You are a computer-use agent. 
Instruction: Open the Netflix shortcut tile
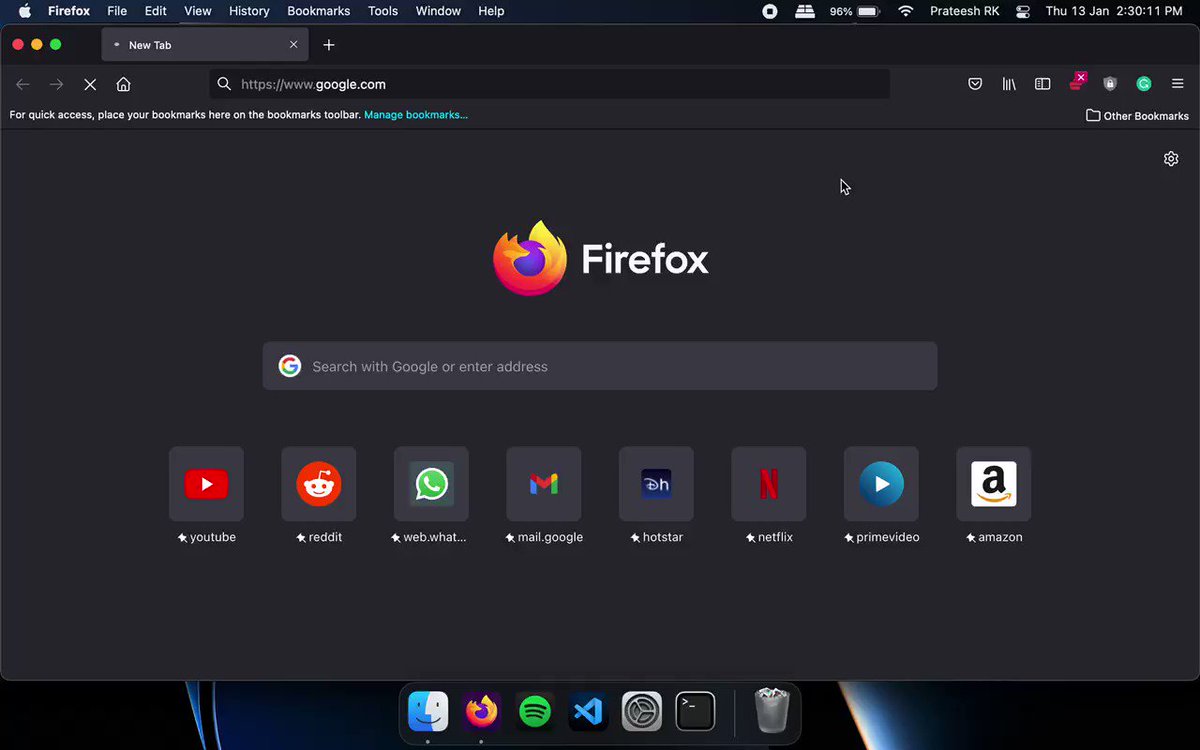click(769, 484)
